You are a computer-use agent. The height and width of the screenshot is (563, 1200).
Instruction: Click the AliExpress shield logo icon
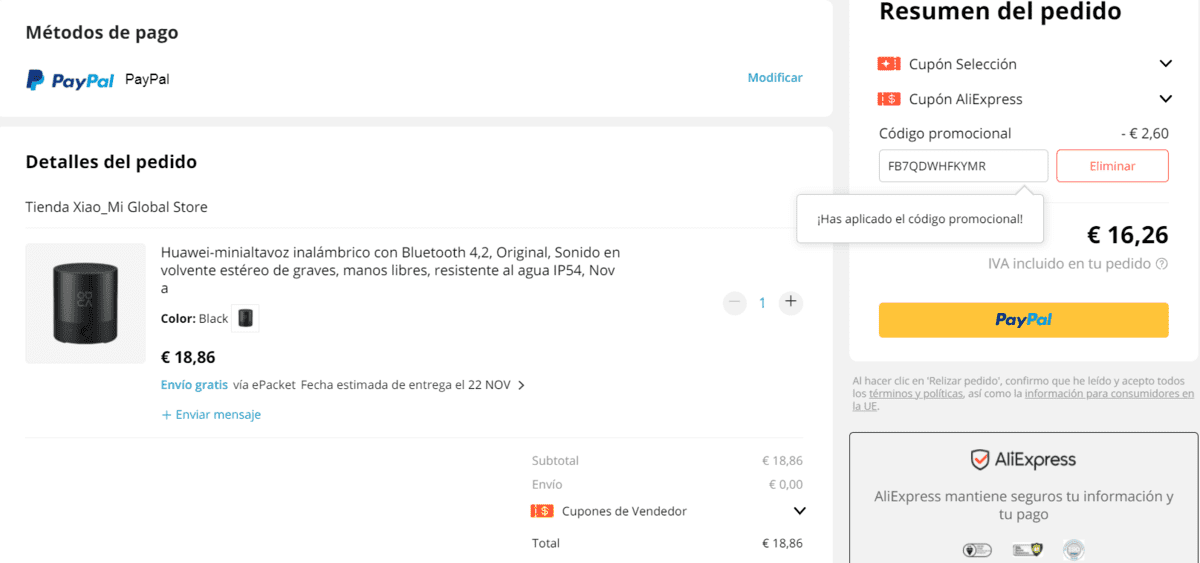(980, 460)
